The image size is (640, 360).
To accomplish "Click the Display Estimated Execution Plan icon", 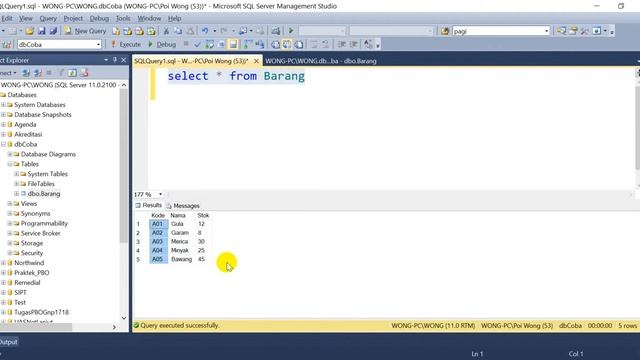I will point(209,44).
